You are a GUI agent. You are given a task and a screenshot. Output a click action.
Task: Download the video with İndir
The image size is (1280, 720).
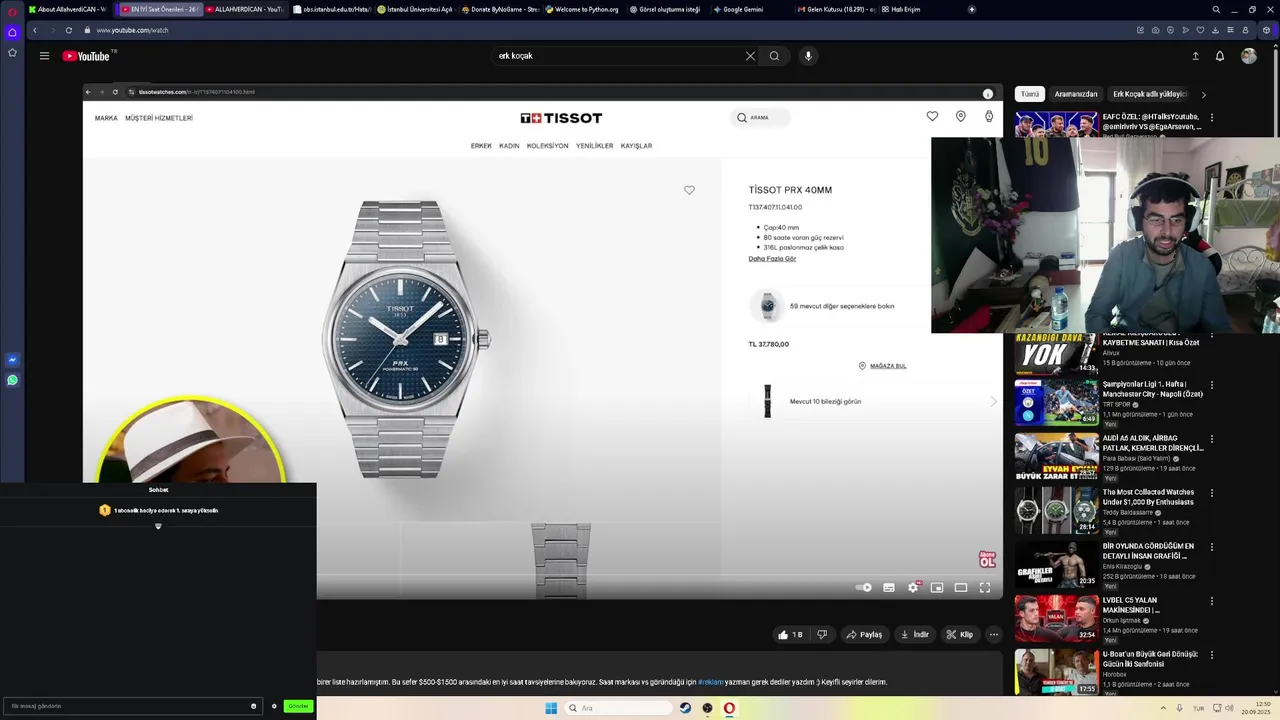(x=914, y=634)
